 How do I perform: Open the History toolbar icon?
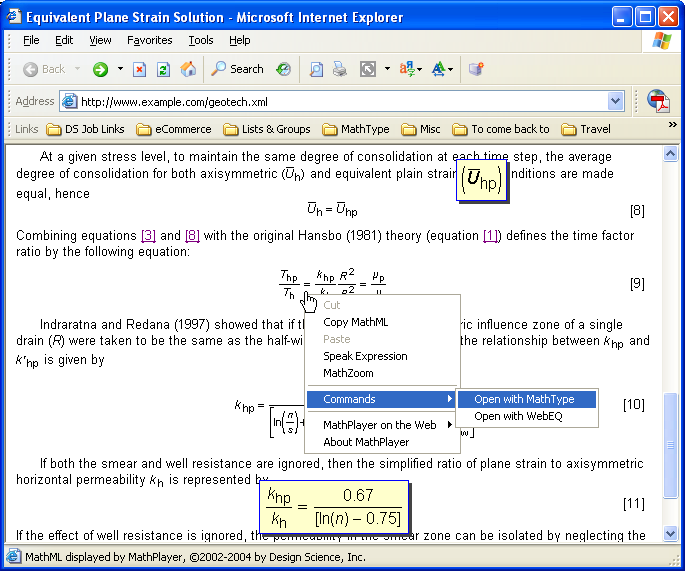click(x=284, y=69)
